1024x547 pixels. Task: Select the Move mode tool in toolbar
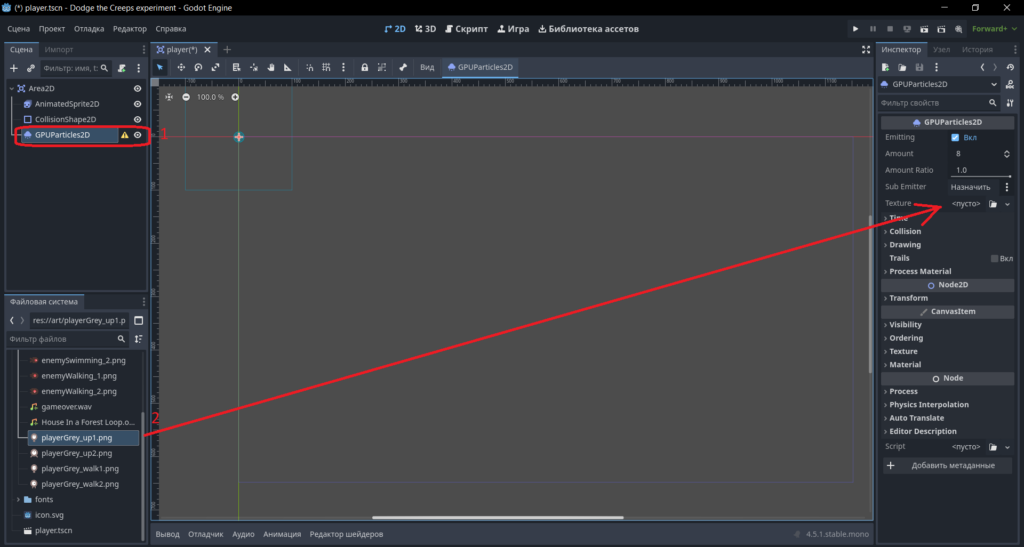(181, 67)
